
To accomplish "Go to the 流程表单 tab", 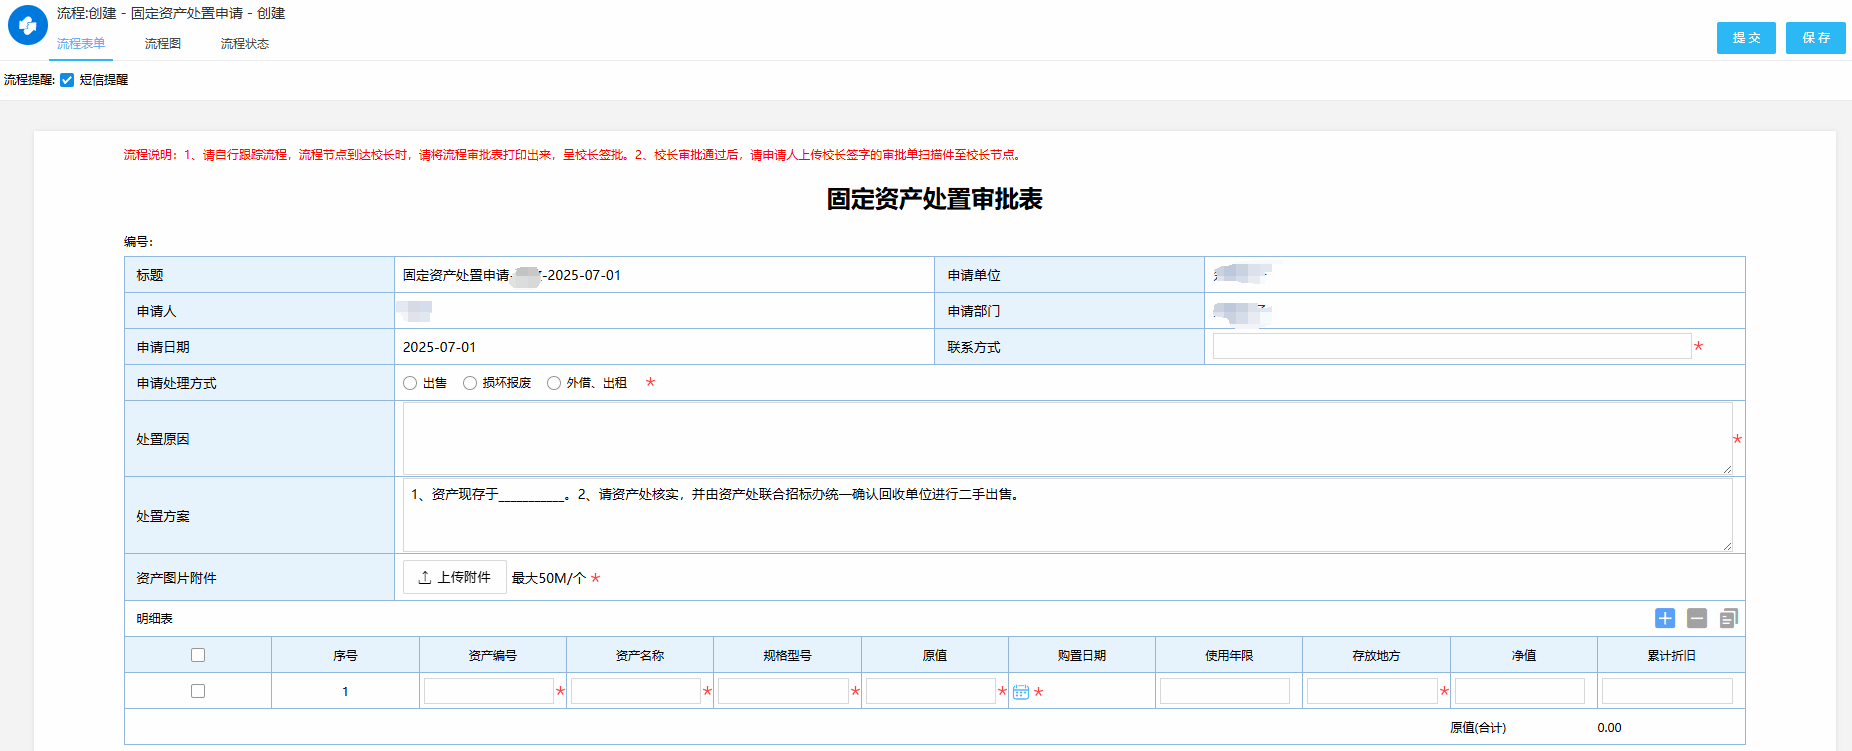I will [81, 44].
